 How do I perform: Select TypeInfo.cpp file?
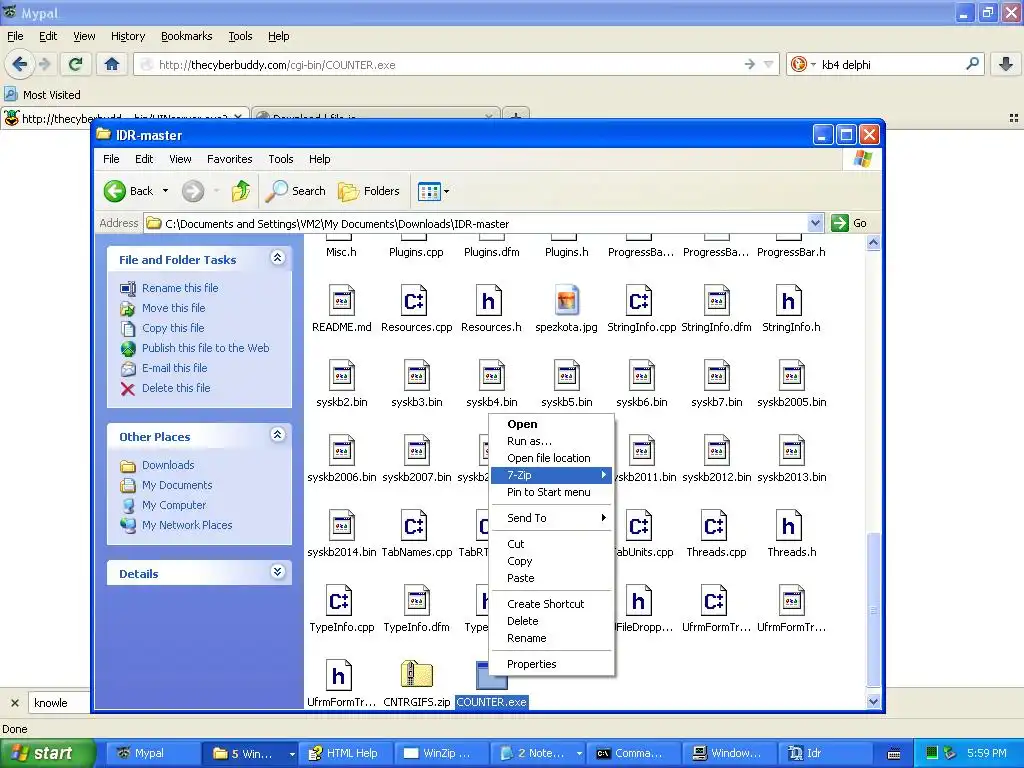point(342,609)
